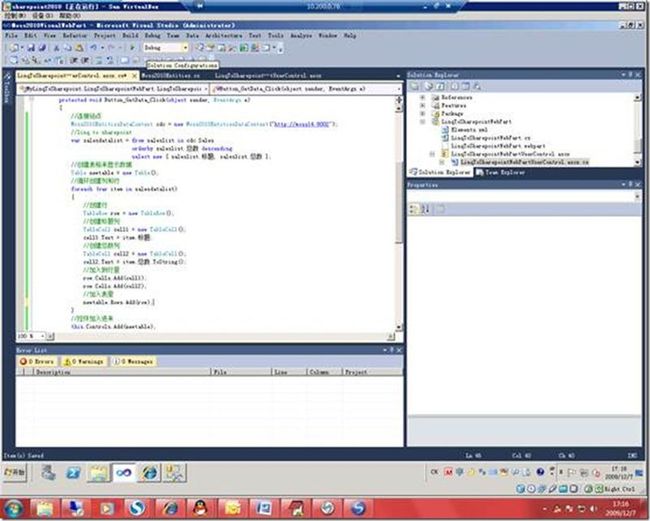
Task: Open the File menu
Action: pyautogui.click(x=11, y=36)
